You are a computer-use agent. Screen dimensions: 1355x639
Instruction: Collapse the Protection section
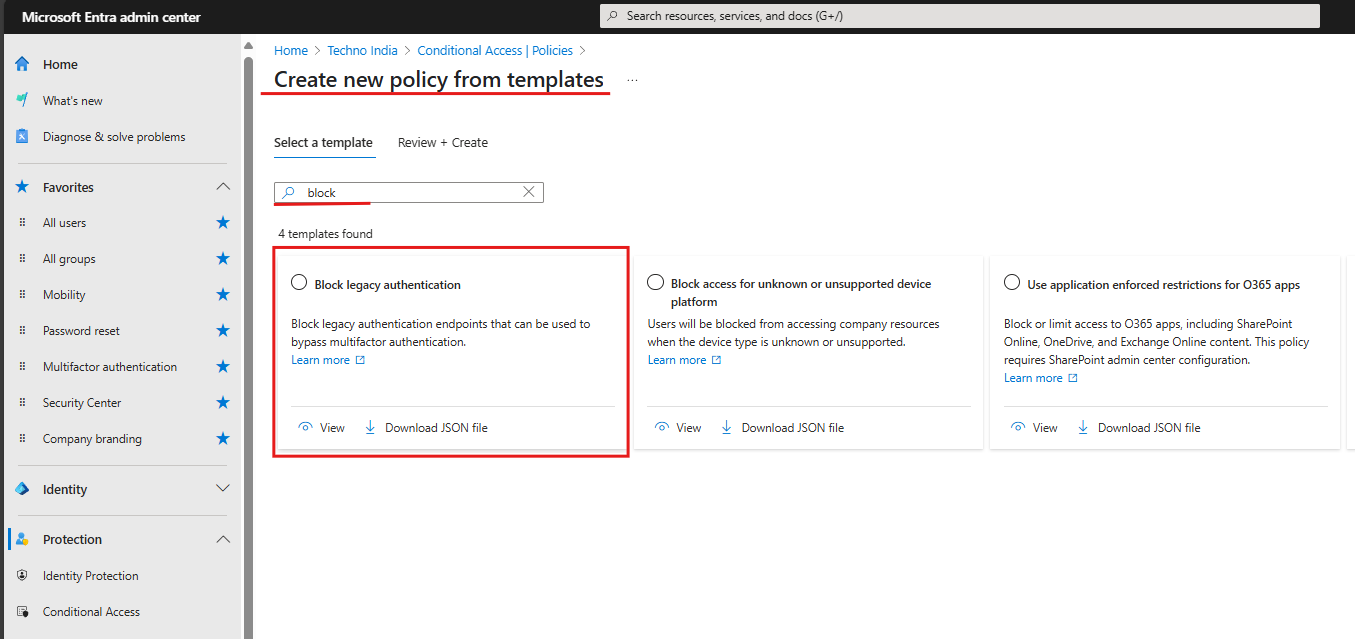(x=223, y=539)
